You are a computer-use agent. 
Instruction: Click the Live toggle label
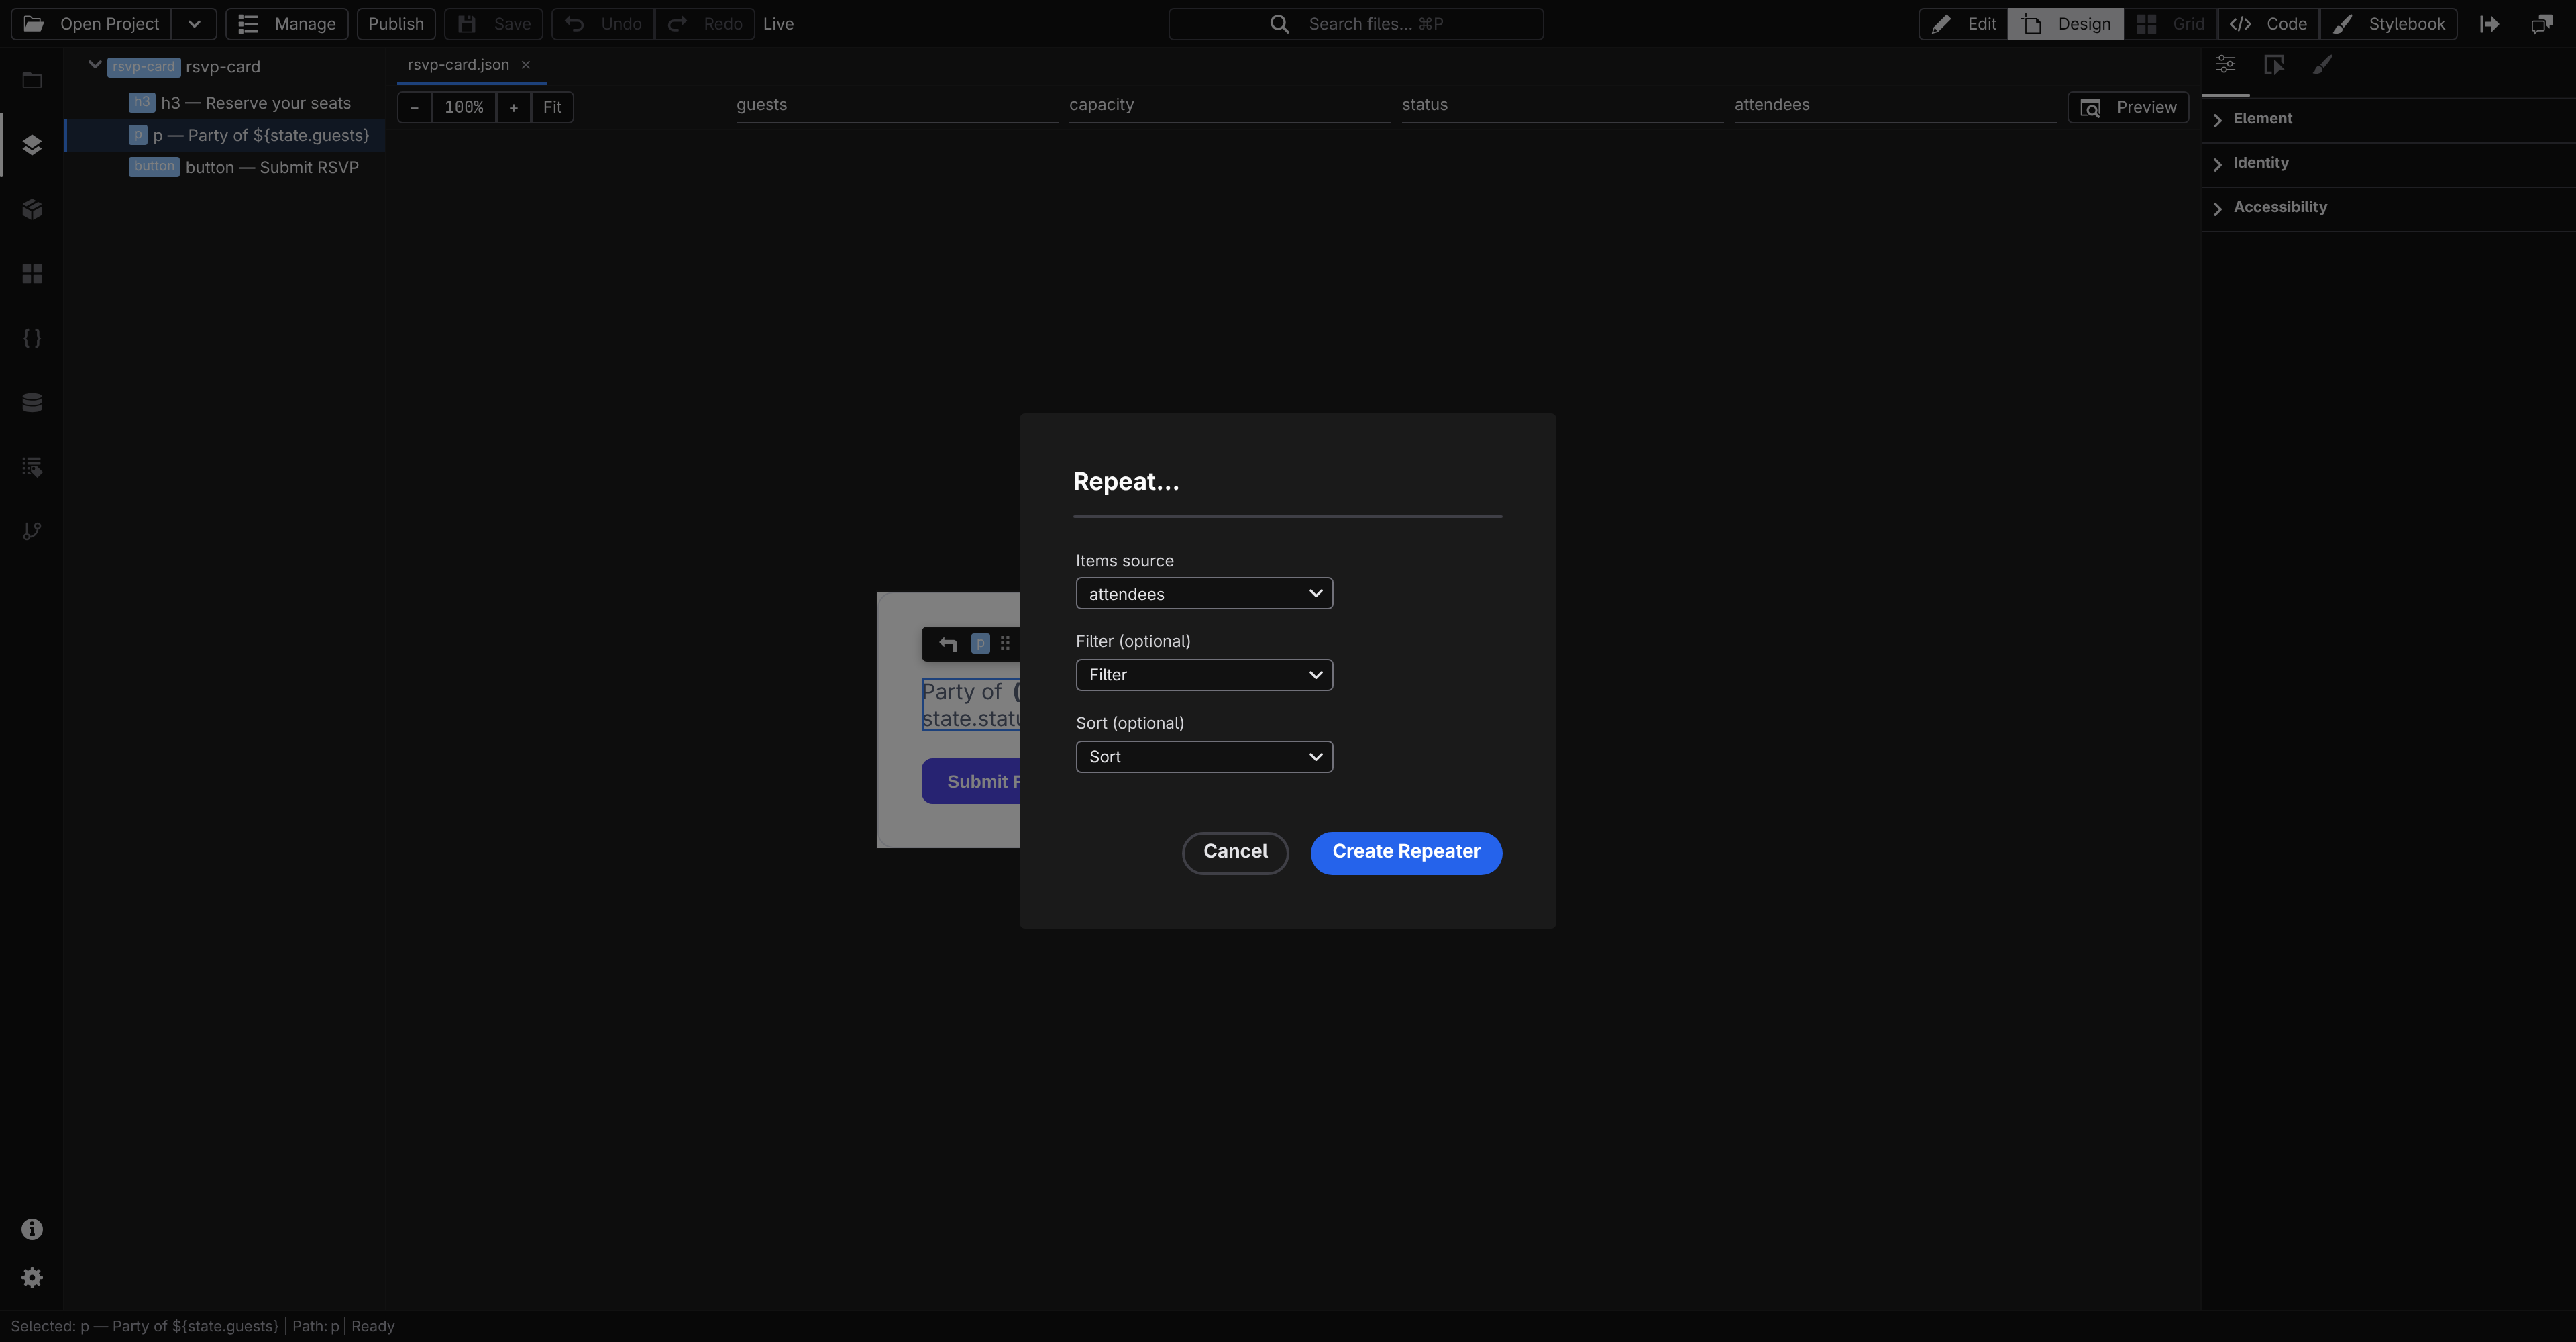point(778,24)
